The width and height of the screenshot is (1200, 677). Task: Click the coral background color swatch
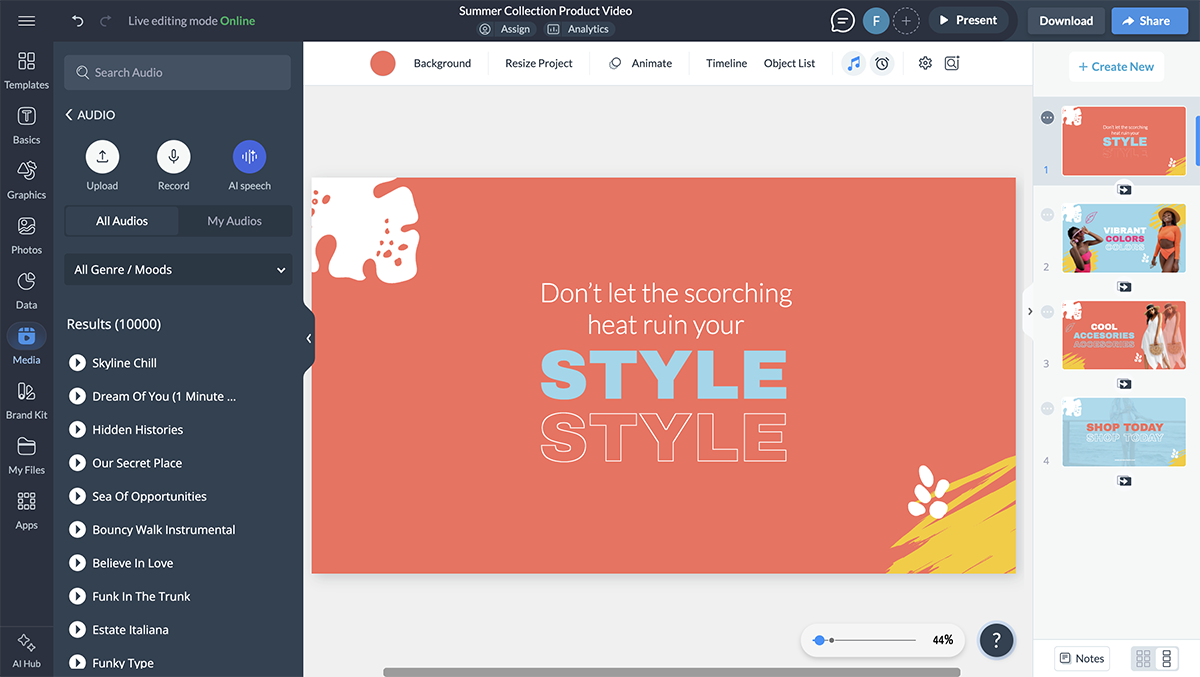[x=383, y=63]
